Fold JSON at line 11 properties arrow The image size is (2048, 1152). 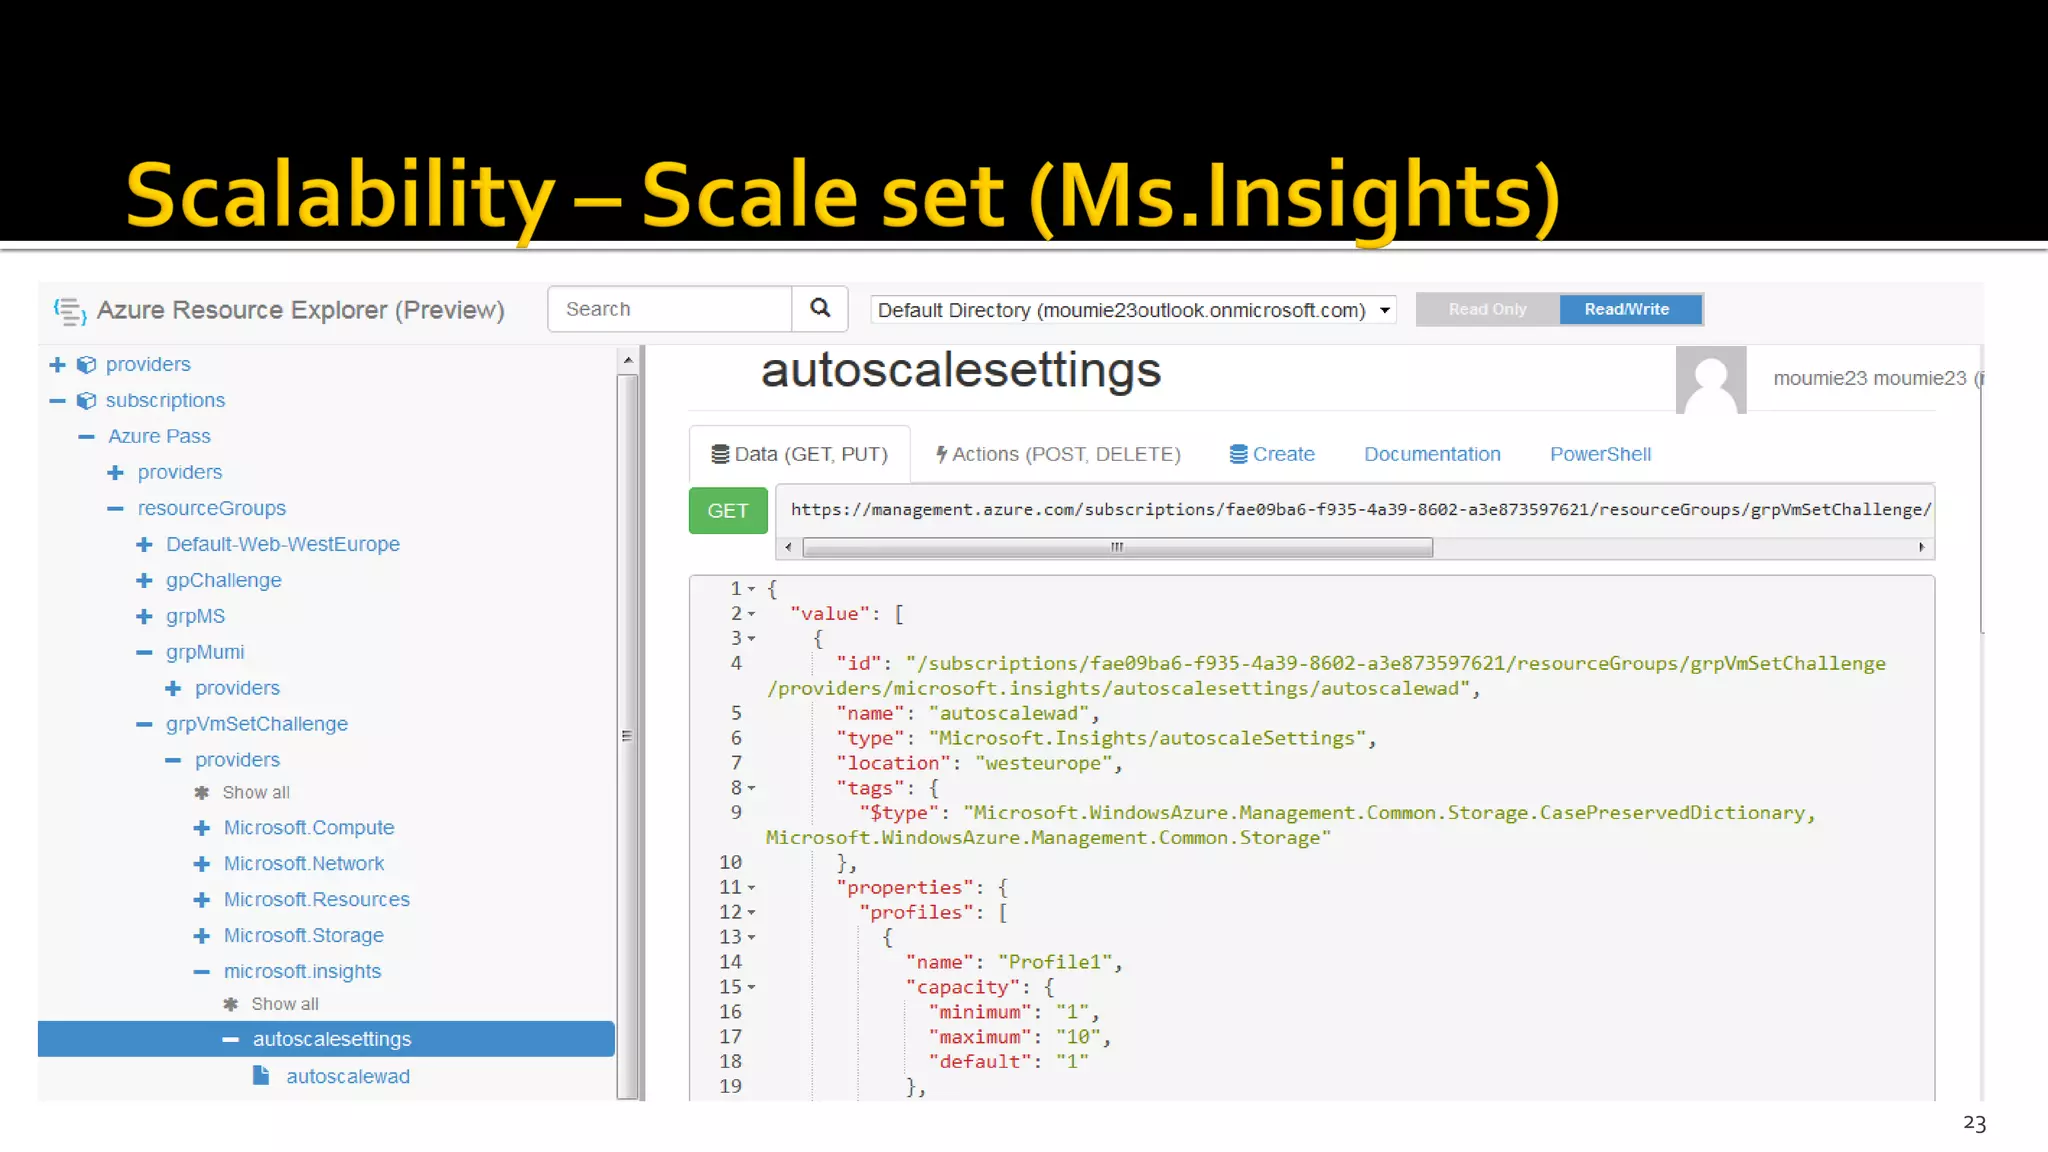751,888
